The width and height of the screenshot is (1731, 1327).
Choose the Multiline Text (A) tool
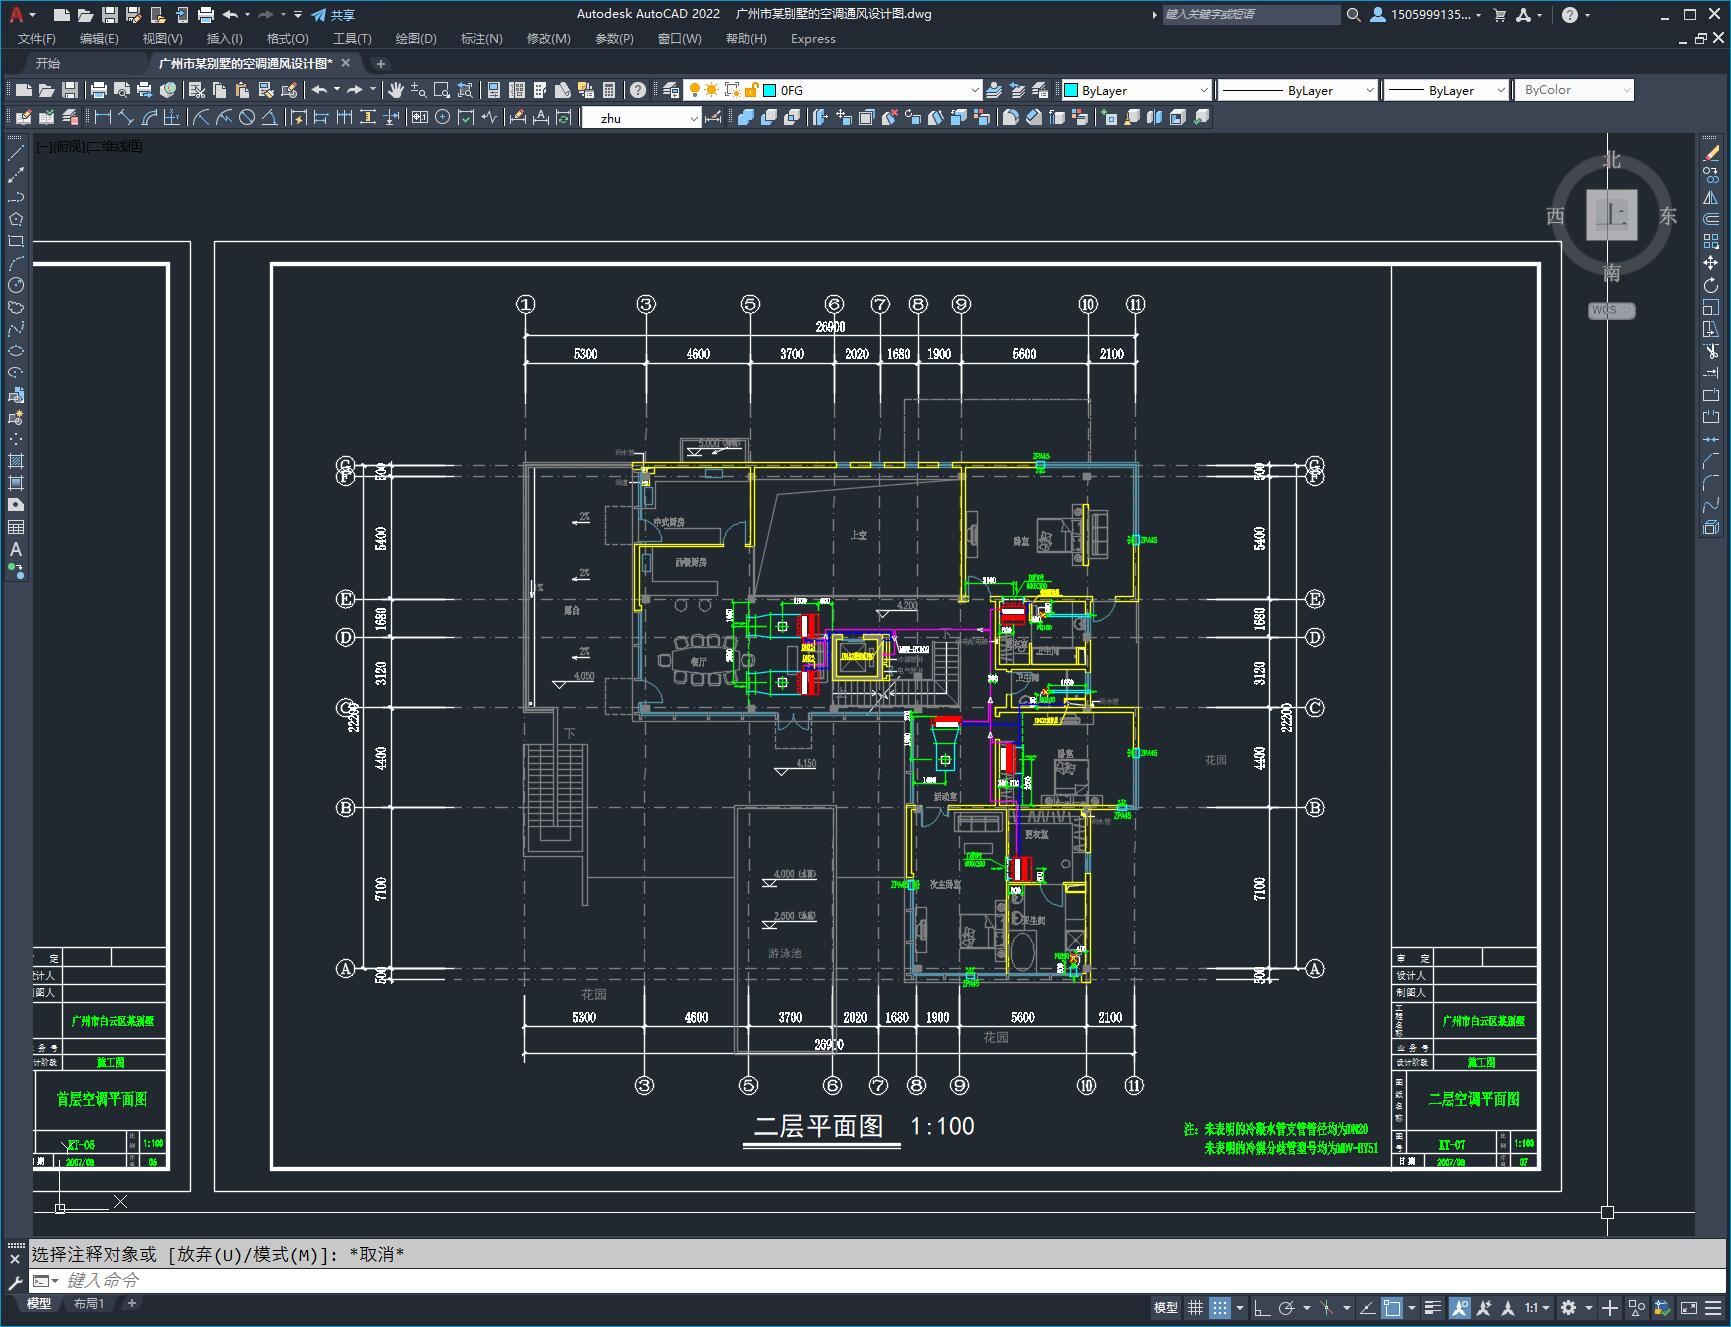(16, 549)
